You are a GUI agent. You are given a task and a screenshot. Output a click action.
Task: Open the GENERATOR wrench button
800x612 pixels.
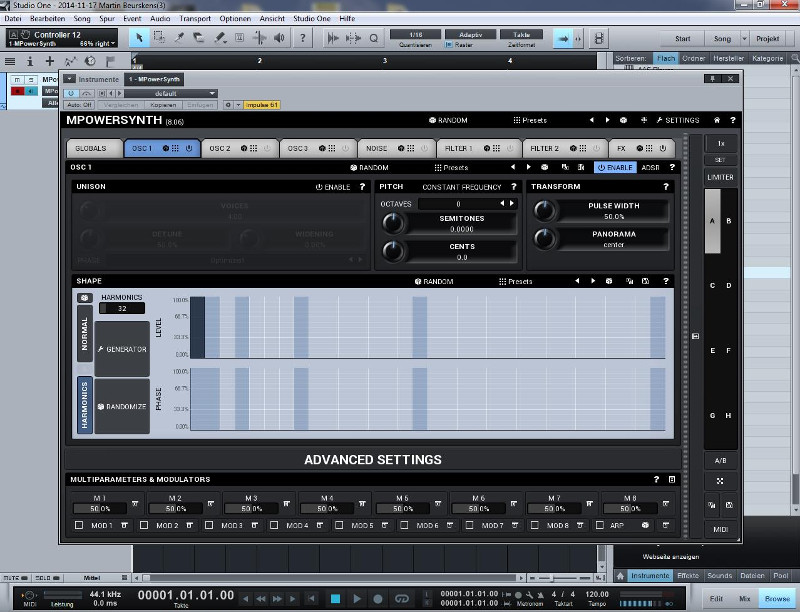(122, 349)
